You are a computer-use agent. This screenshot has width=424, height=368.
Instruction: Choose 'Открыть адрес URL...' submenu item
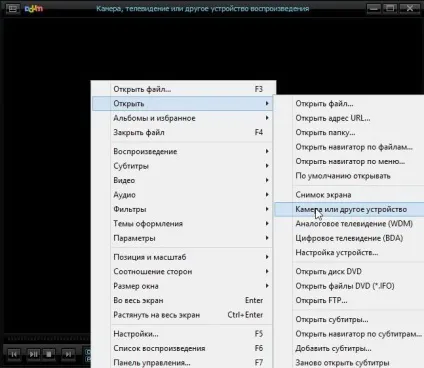[x=349, y=118]
